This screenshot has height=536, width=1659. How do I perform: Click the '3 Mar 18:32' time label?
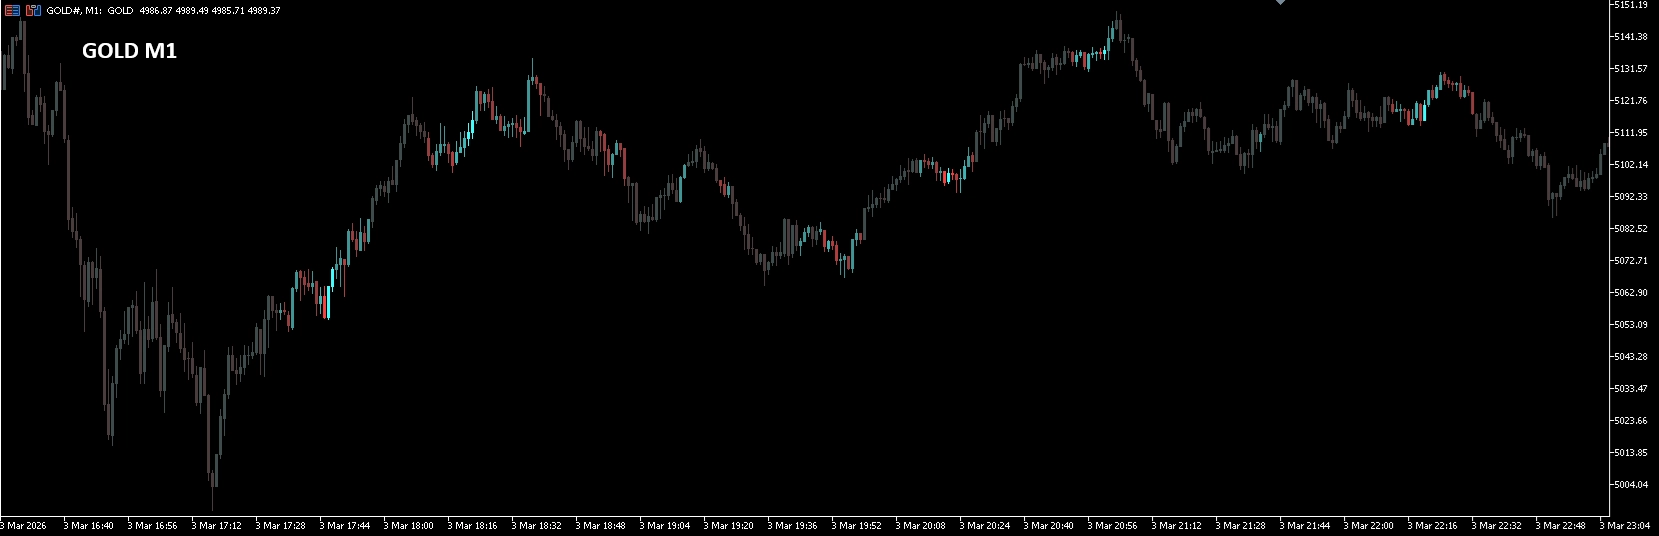(x=537, y=526)
